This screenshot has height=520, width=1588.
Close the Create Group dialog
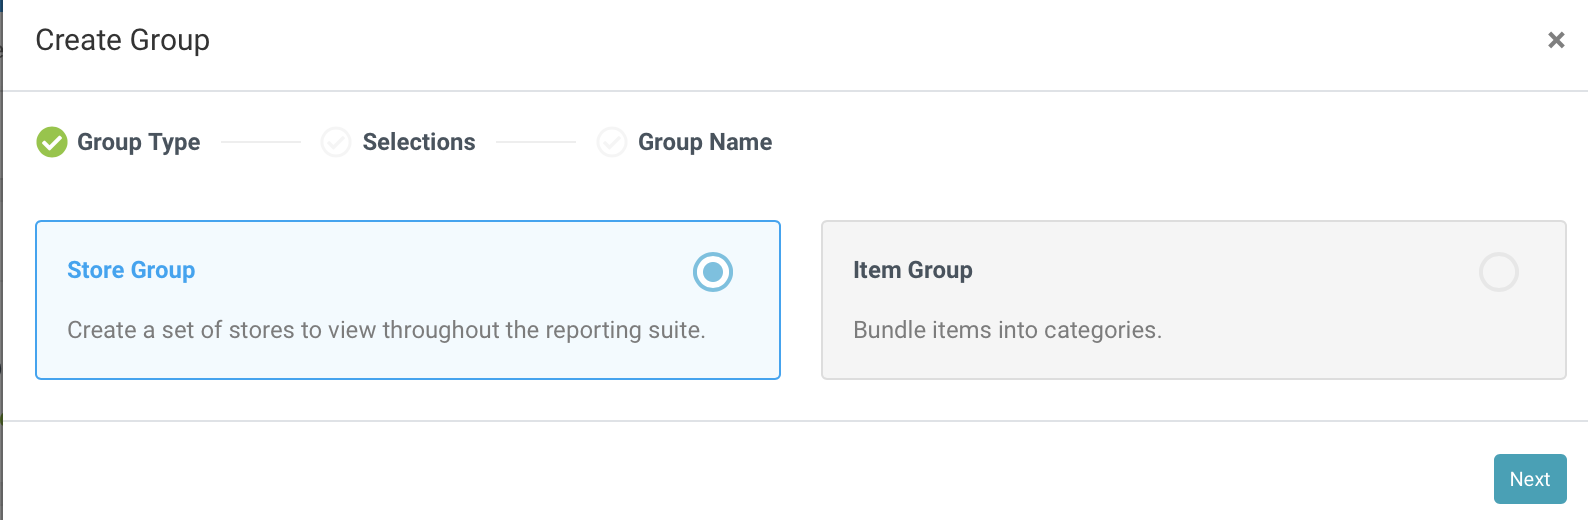point(1556,40)
